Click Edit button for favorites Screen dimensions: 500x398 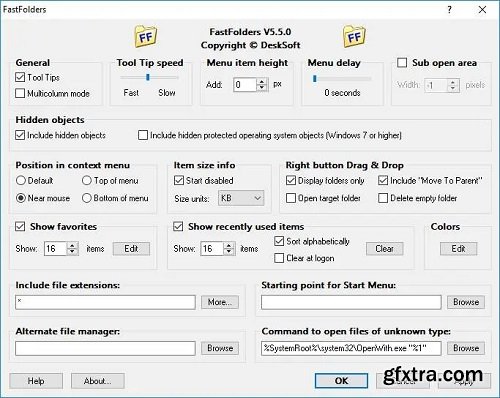131,249
